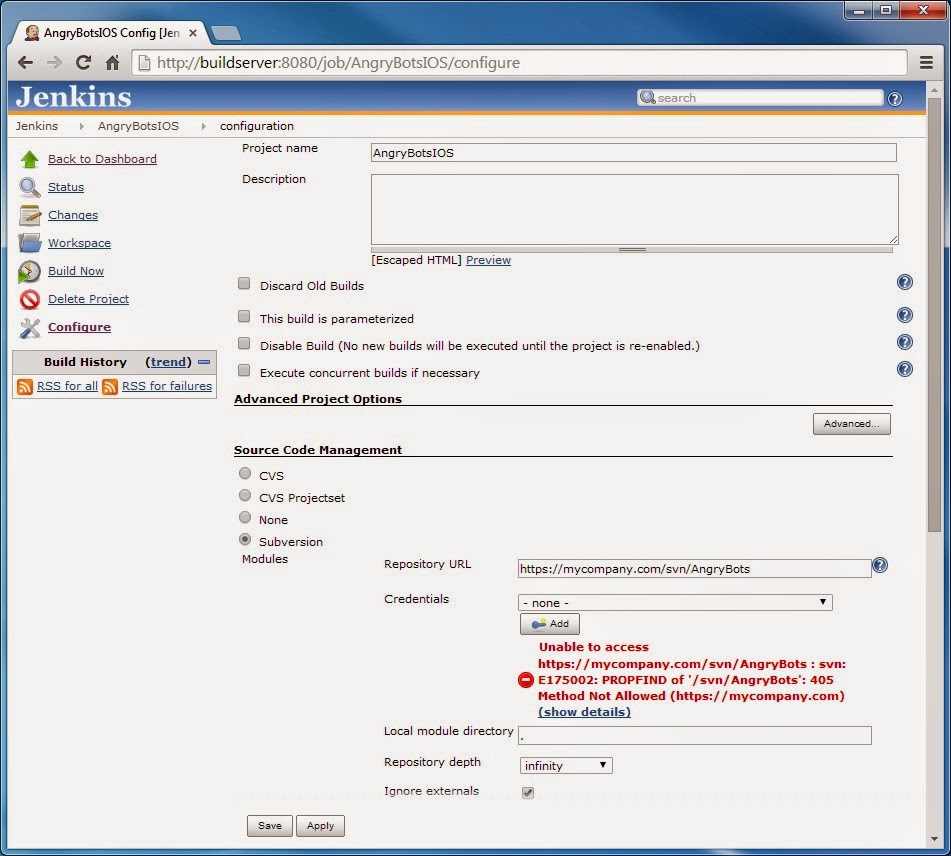Open the description Preview link

(x=488, y=260)
